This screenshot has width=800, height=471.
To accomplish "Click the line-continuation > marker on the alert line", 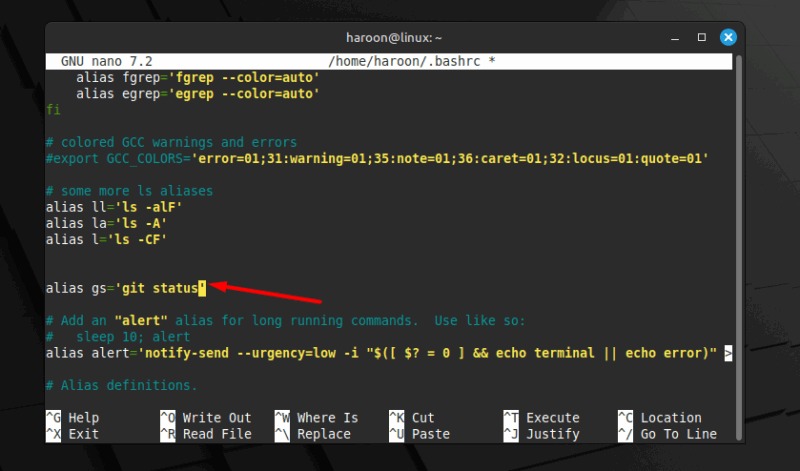I will point(728,353).
